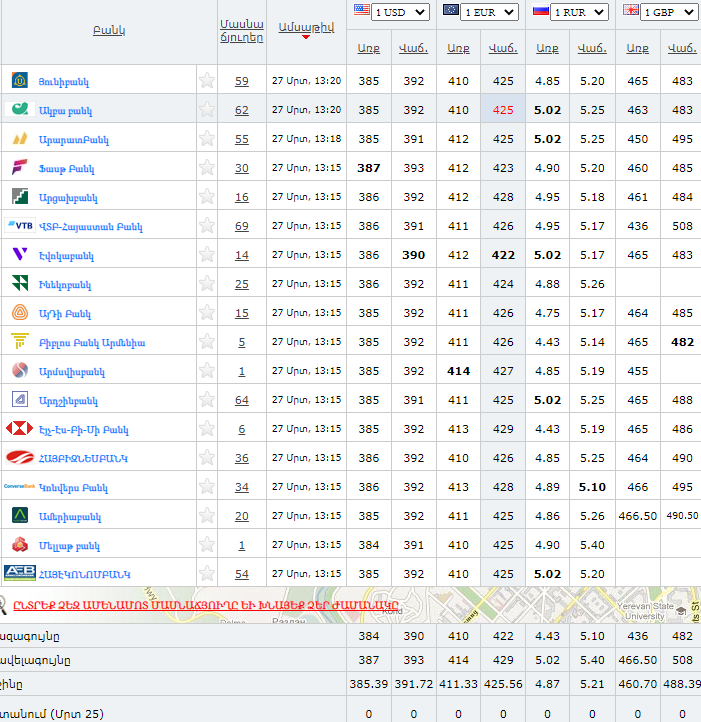Click the Inecobank green logo
Viewport: 701px width, 722px height.
[x=20, y=283]
